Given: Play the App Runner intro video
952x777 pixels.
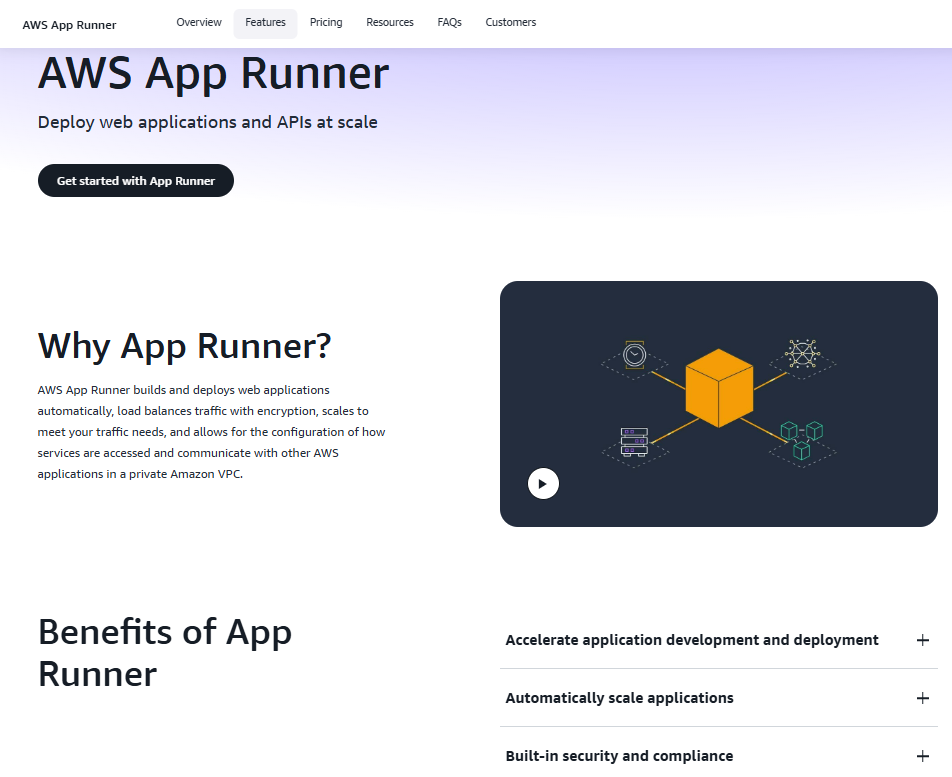Looking at the screenshot, I should [543, 483].
